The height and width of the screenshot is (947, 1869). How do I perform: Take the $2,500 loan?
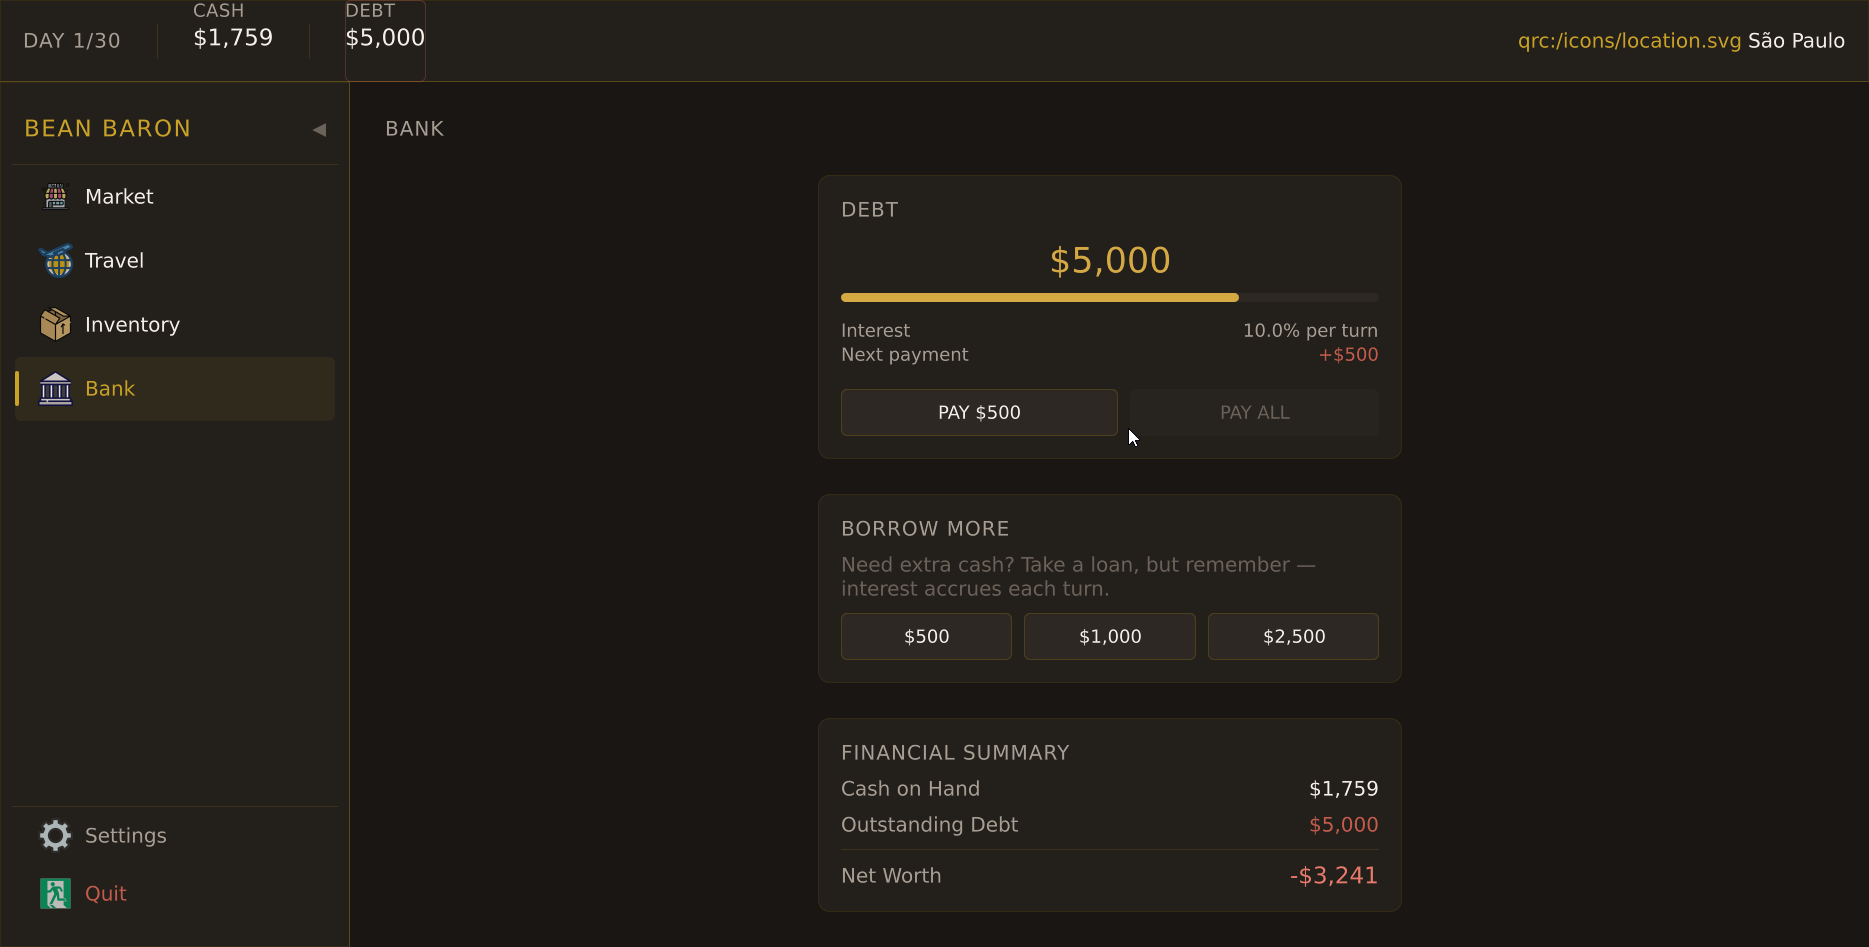point(1293,637)
